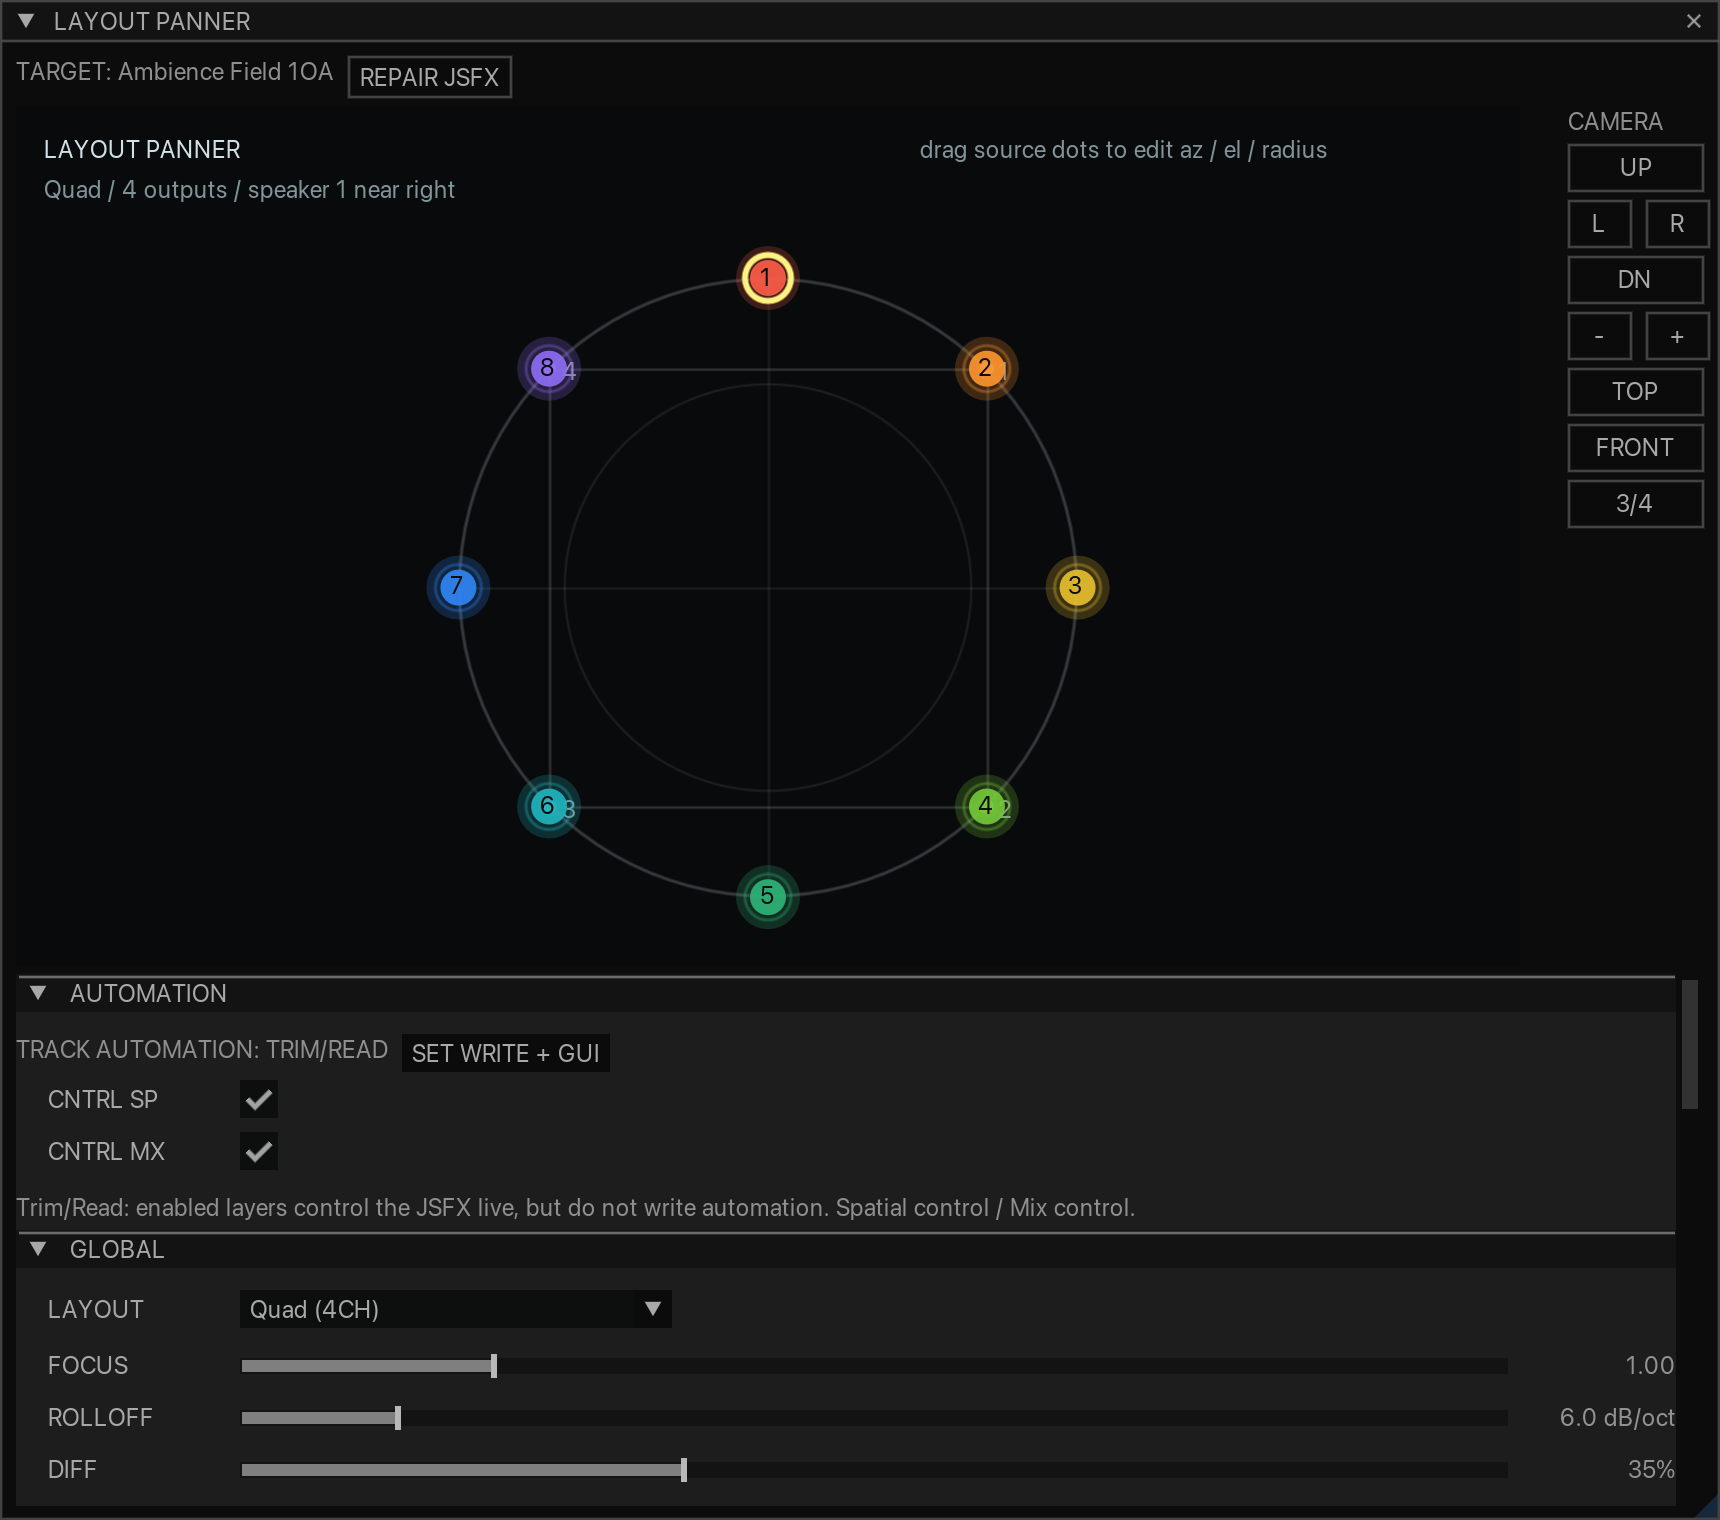Screen dimensions: 1720x1520
Task: Click the ROLLOFF value 6.0 dB/oct
Action: [x=1617, y=1417]
